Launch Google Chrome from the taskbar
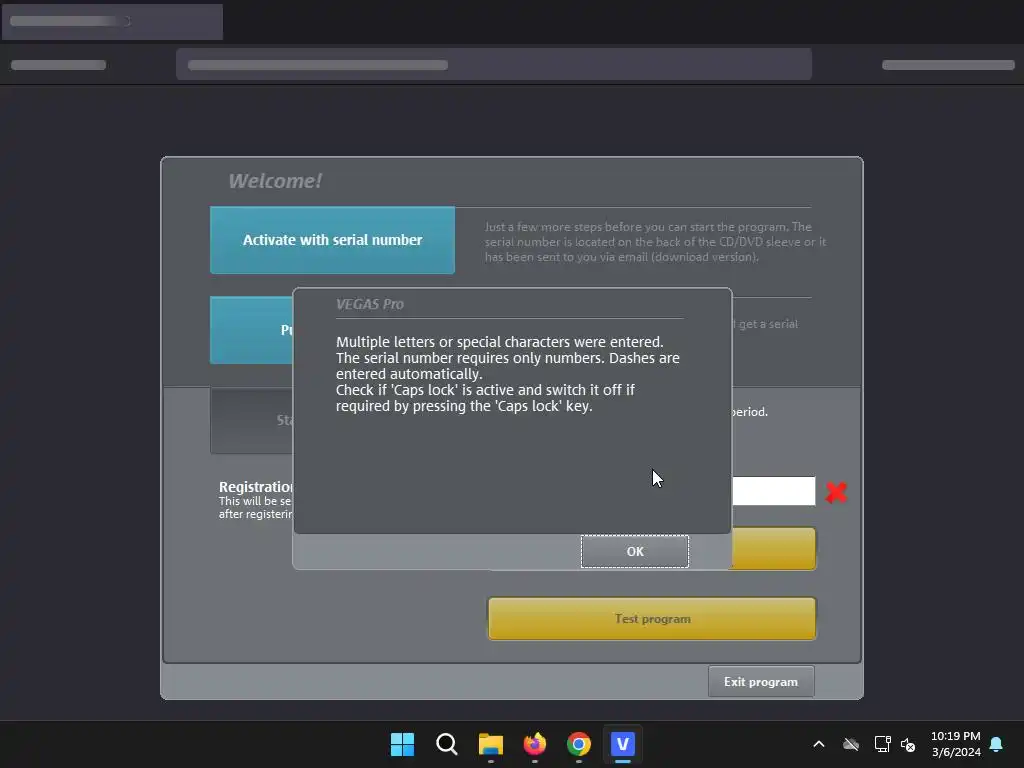Screen dimensions: 1024x768 [579, 744]
